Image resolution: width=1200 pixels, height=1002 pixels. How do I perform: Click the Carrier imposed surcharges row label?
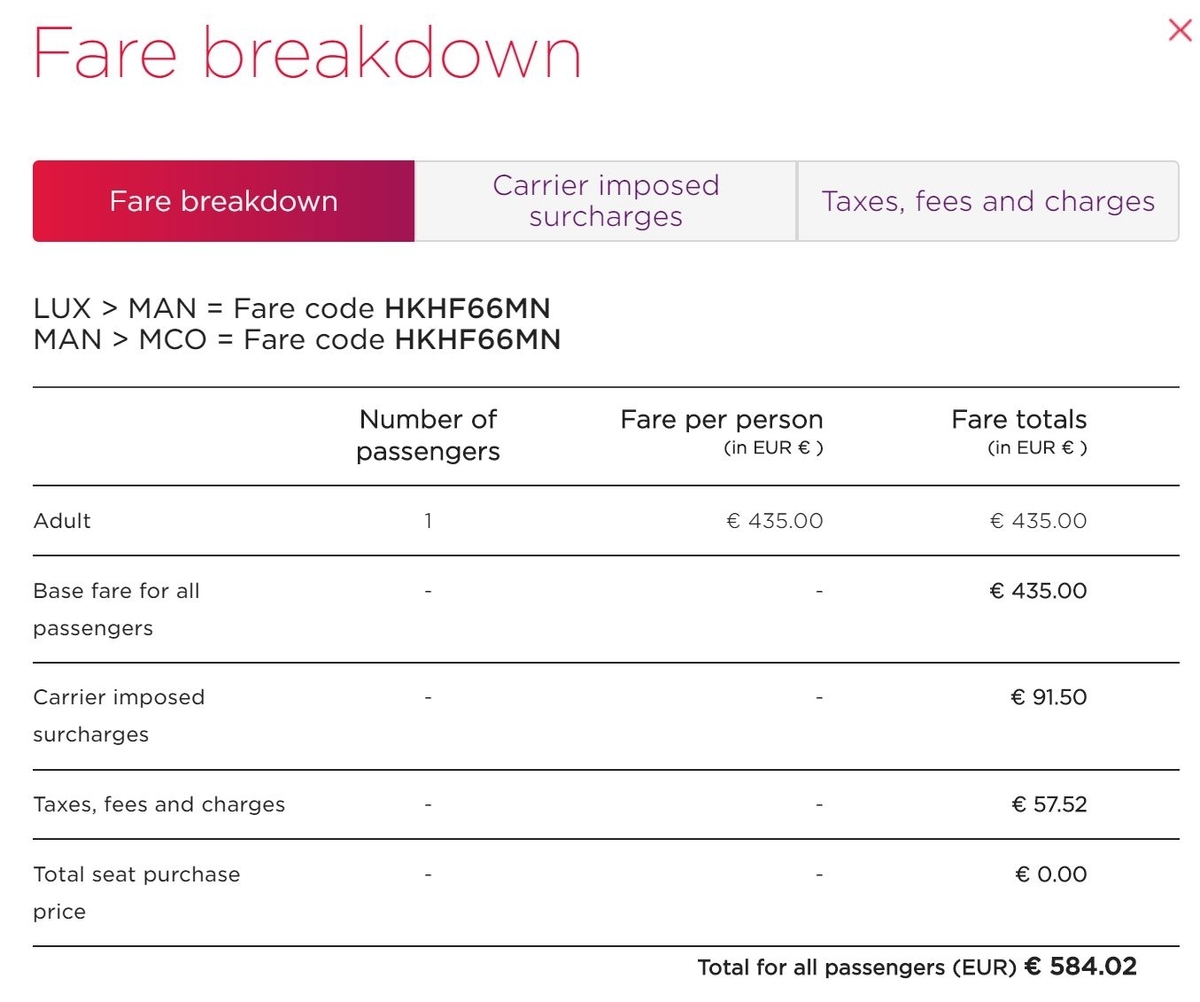(x=118, y=715)
